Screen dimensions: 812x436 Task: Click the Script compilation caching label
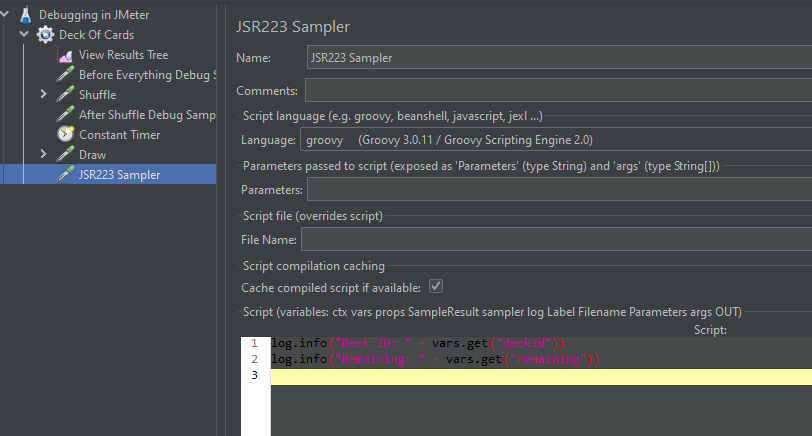click(x=314, y=266)
